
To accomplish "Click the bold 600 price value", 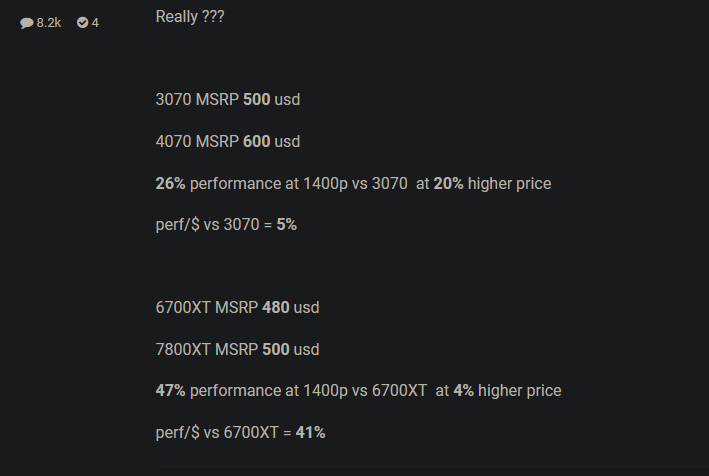I will [257, 142].
